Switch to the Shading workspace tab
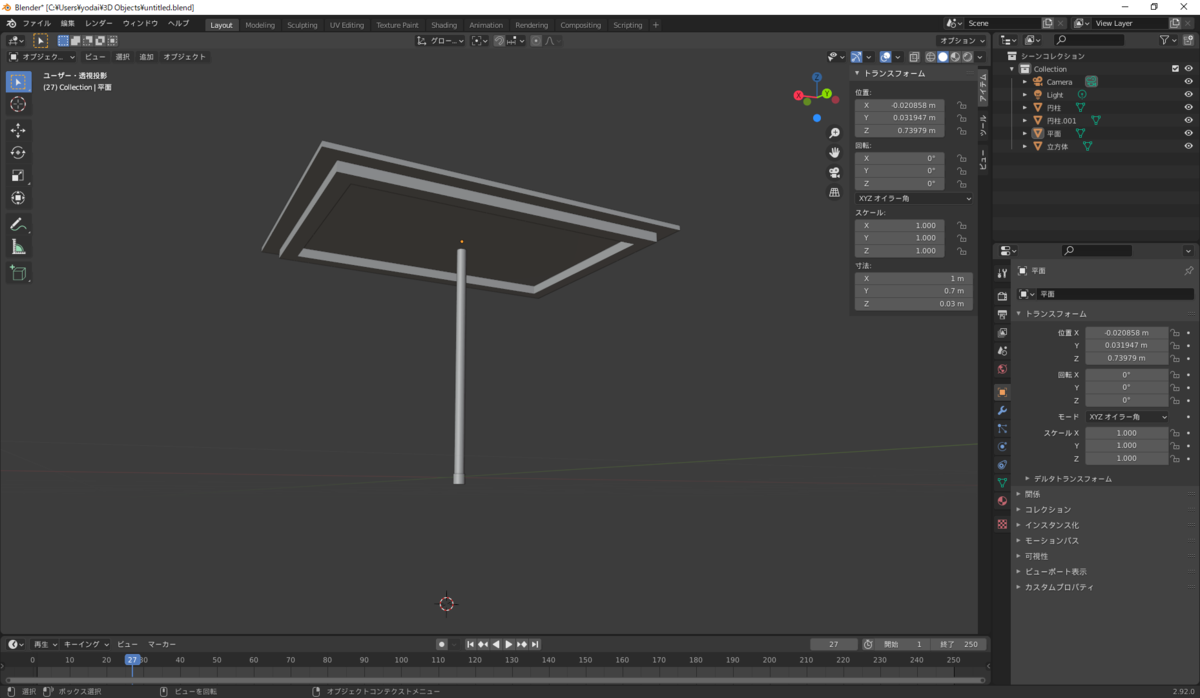This screenshot has width=1200, height=698. coord(444,25)
